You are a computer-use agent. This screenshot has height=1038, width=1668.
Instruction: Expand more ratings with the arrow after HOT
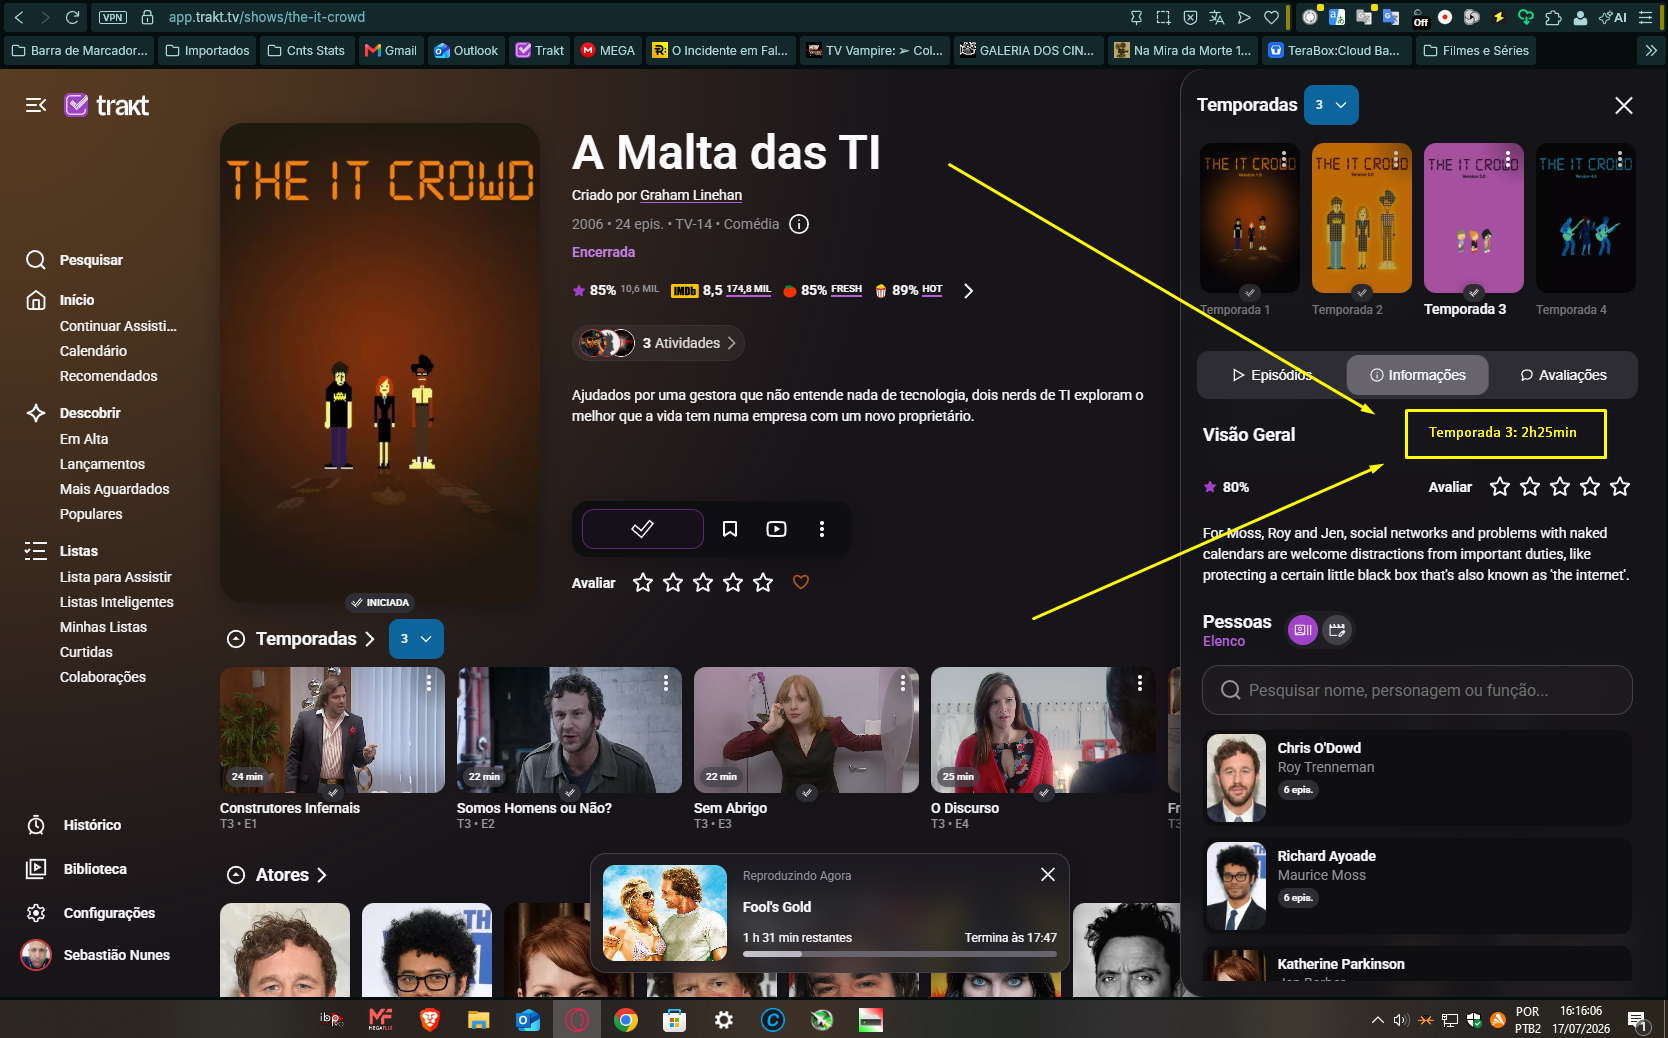968,291
